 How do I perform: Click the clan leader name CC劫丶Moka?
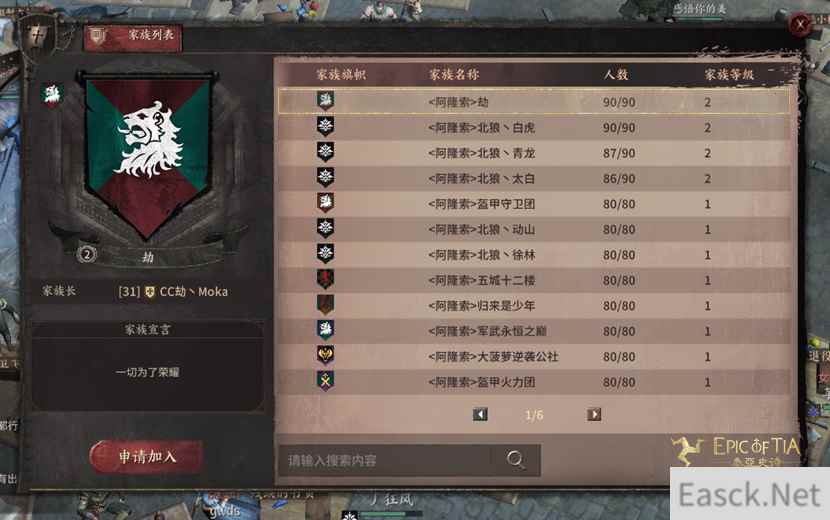pyautogui.click(x=193, y=292)
